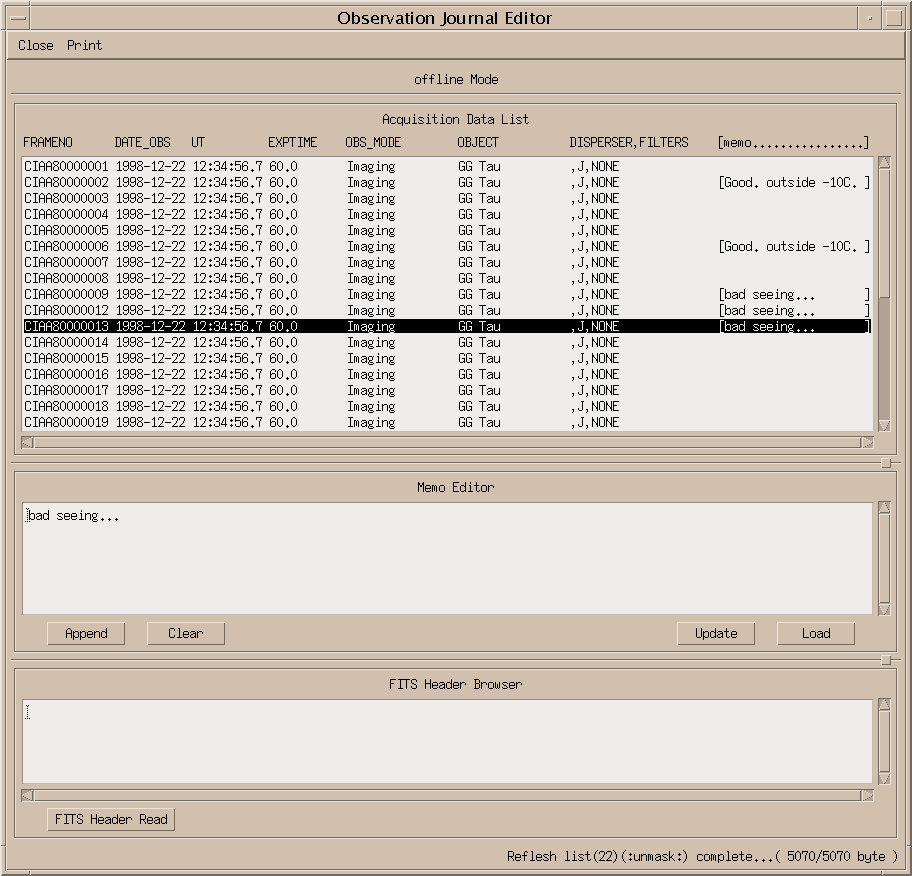Click the Load button

pyautogui.click(x=816, y=633)
